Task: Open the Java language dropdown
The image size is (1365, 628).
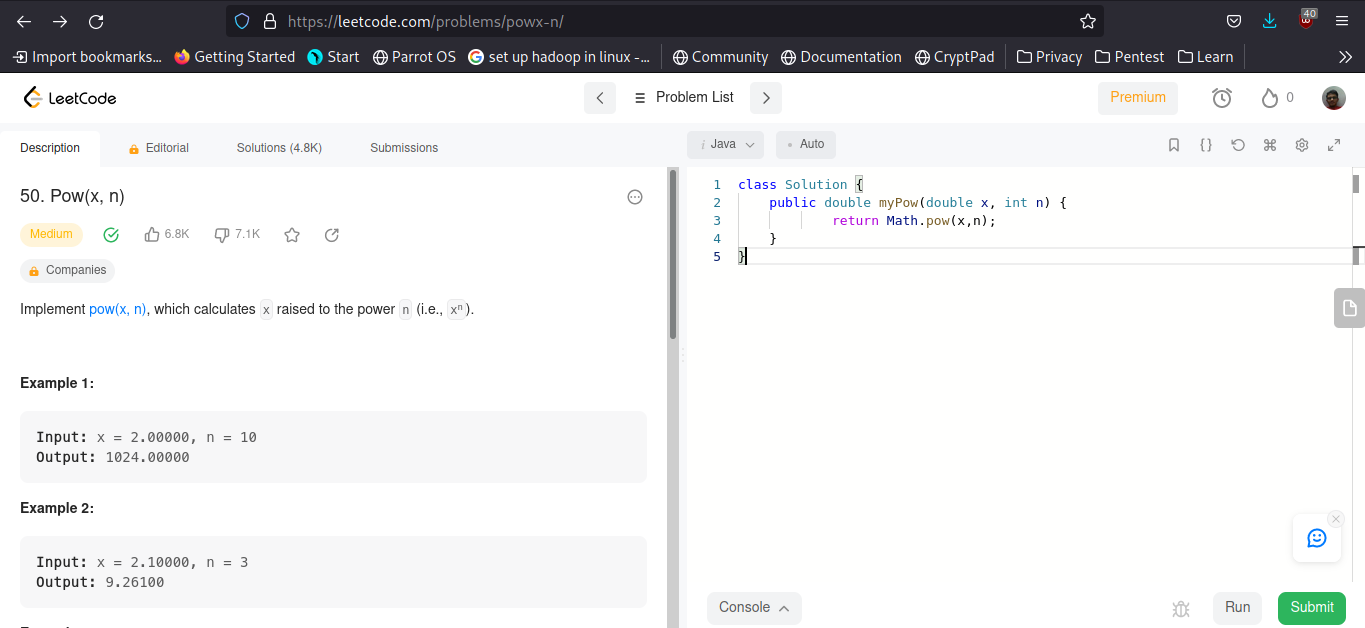Action: 725,145
